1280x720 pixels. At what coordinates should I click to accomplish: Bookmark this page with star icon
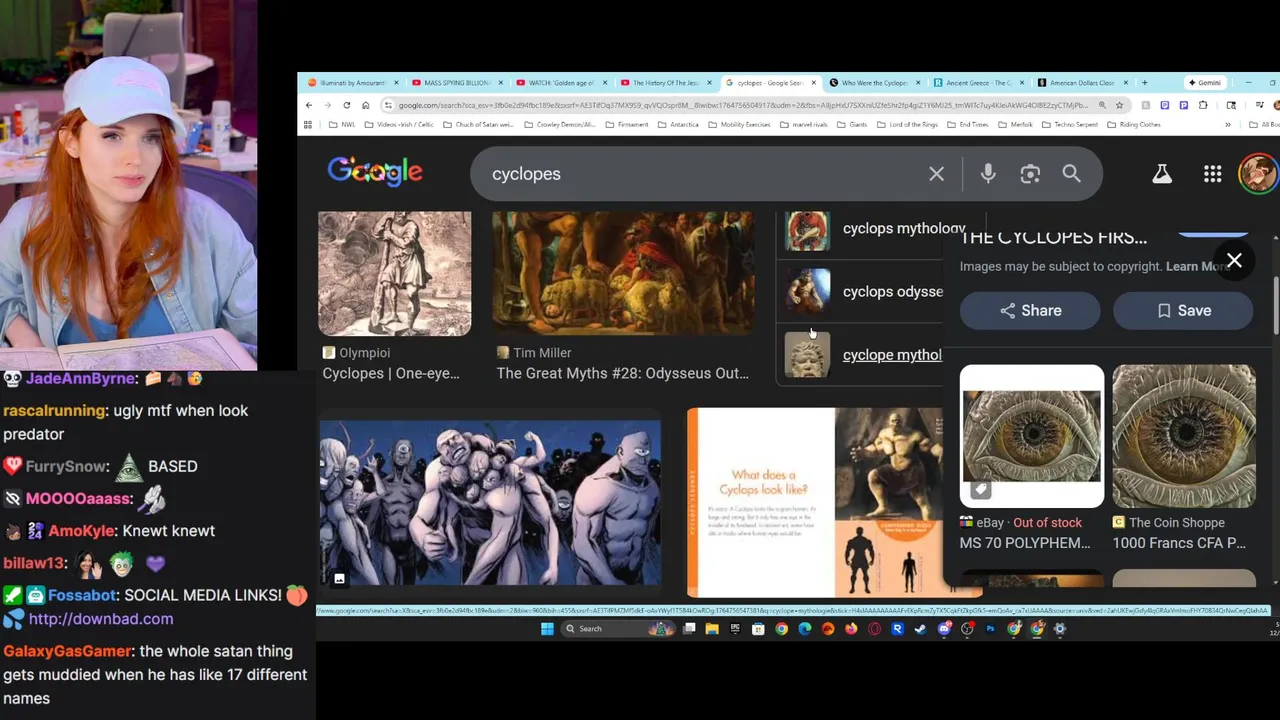point(1119,105)
